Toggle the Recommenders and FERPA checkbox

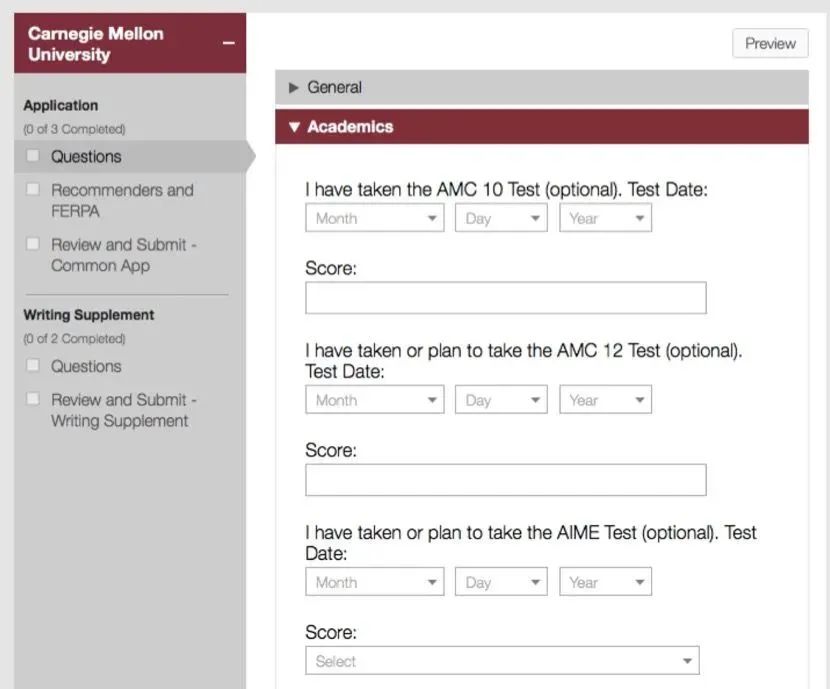(x=33, y=189)
